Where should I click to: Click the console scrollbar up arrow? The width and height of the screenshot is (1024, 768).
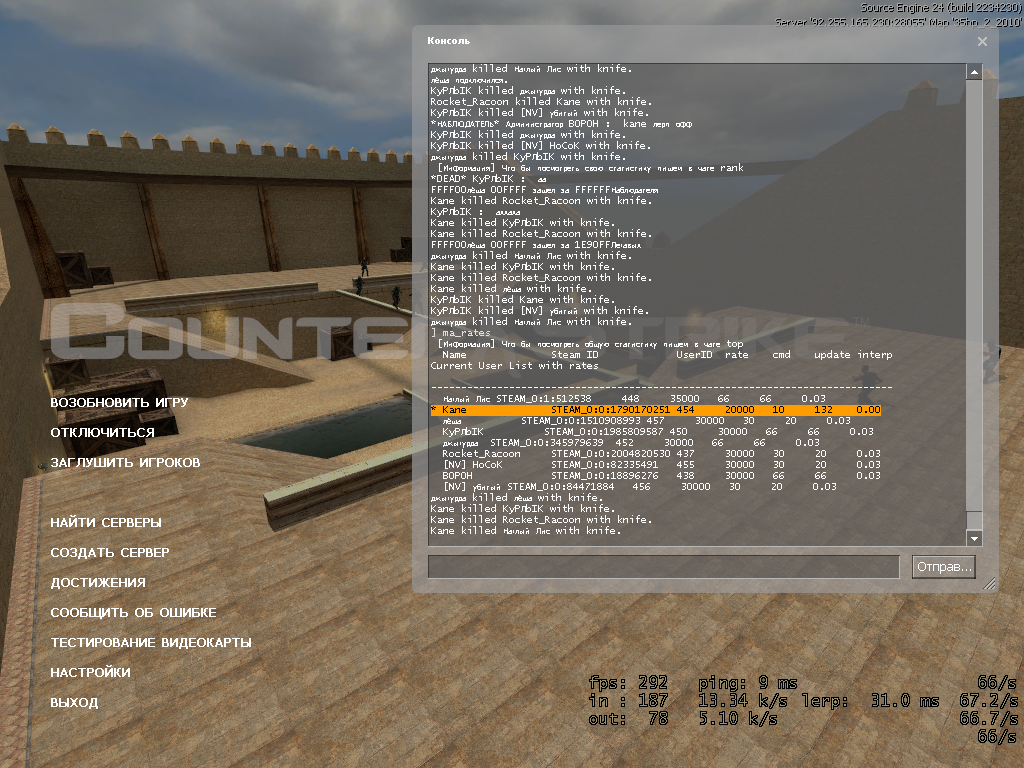point(974,71)
